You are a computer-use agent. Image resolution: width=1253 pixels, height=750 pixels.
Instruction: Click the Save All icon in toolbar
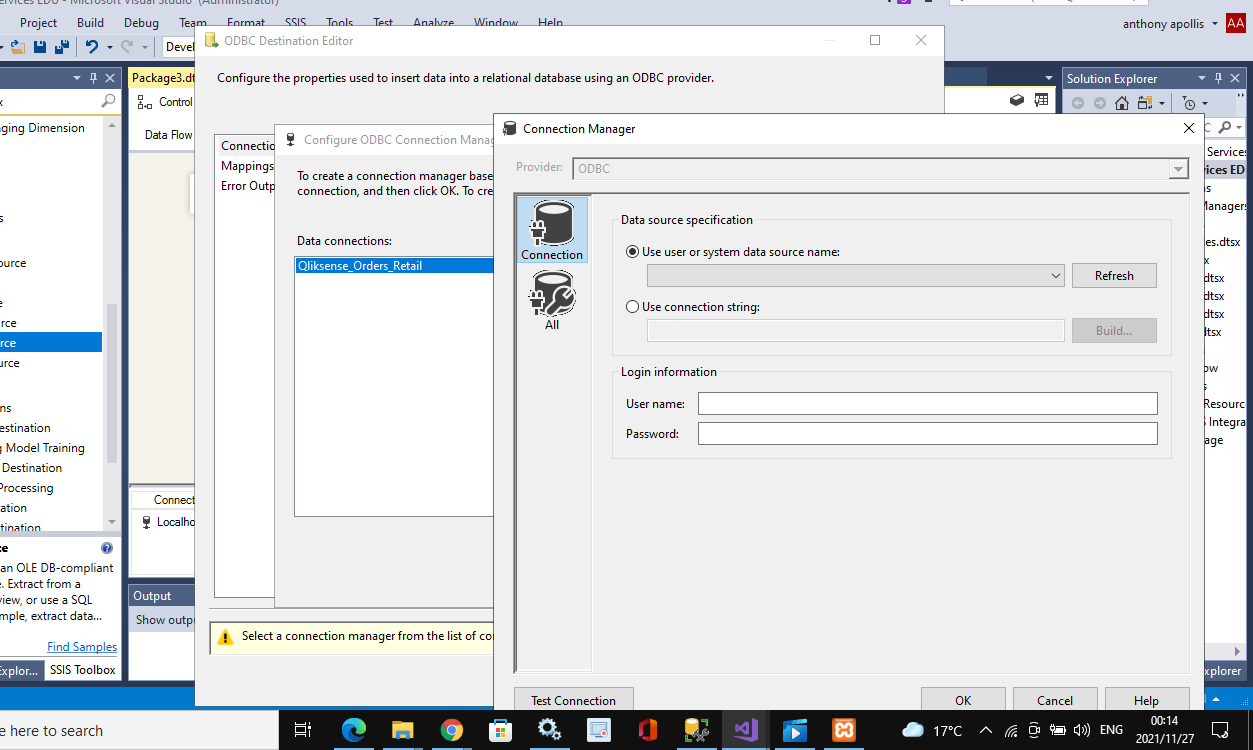click(x=61, y=47)
